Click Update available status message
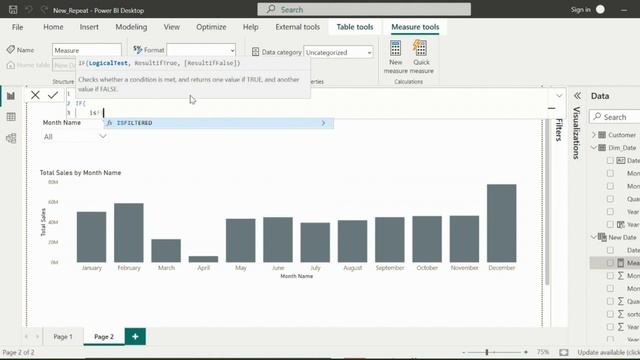 (608, 352)
